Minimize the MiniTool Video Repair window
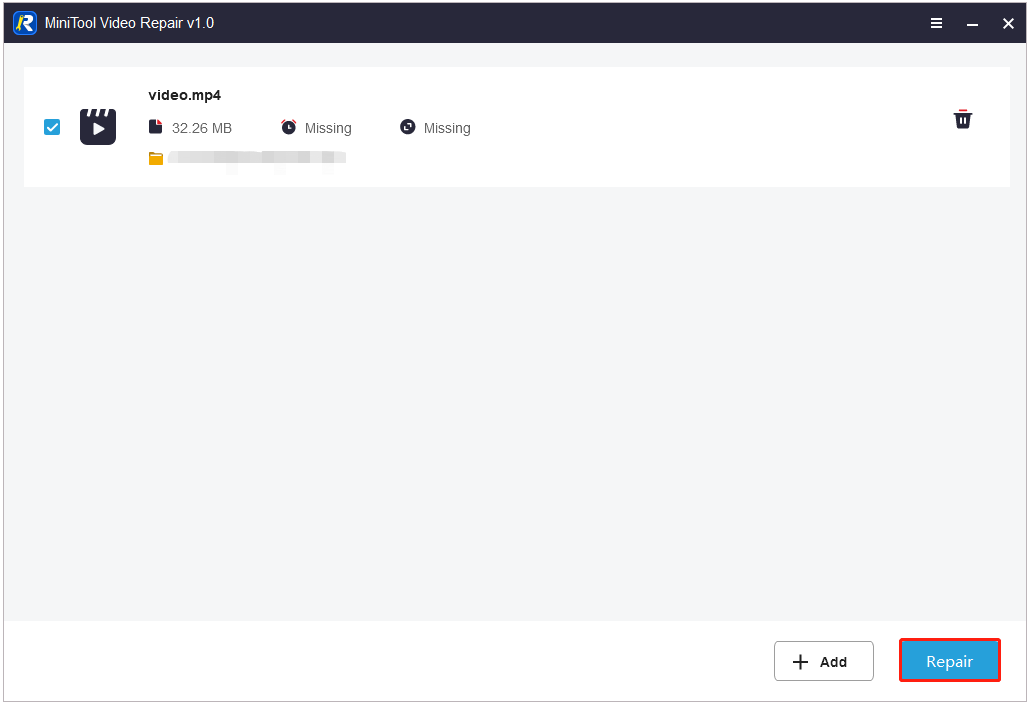1032x706 pixels. 972,22
